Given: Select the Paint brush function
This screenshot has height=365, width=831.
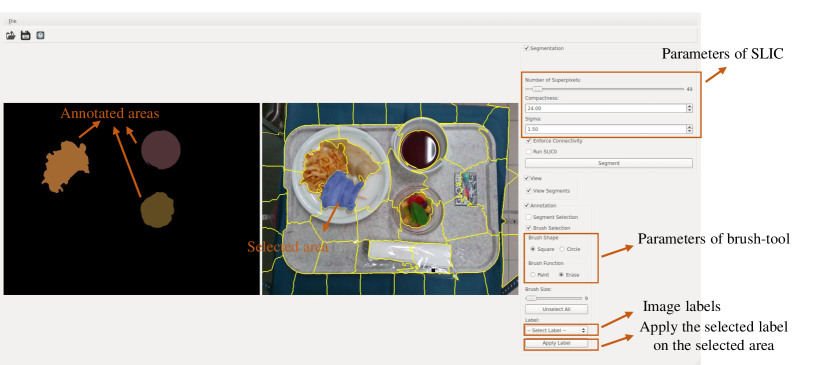Looking at the screenshot, I should point(533,275).
